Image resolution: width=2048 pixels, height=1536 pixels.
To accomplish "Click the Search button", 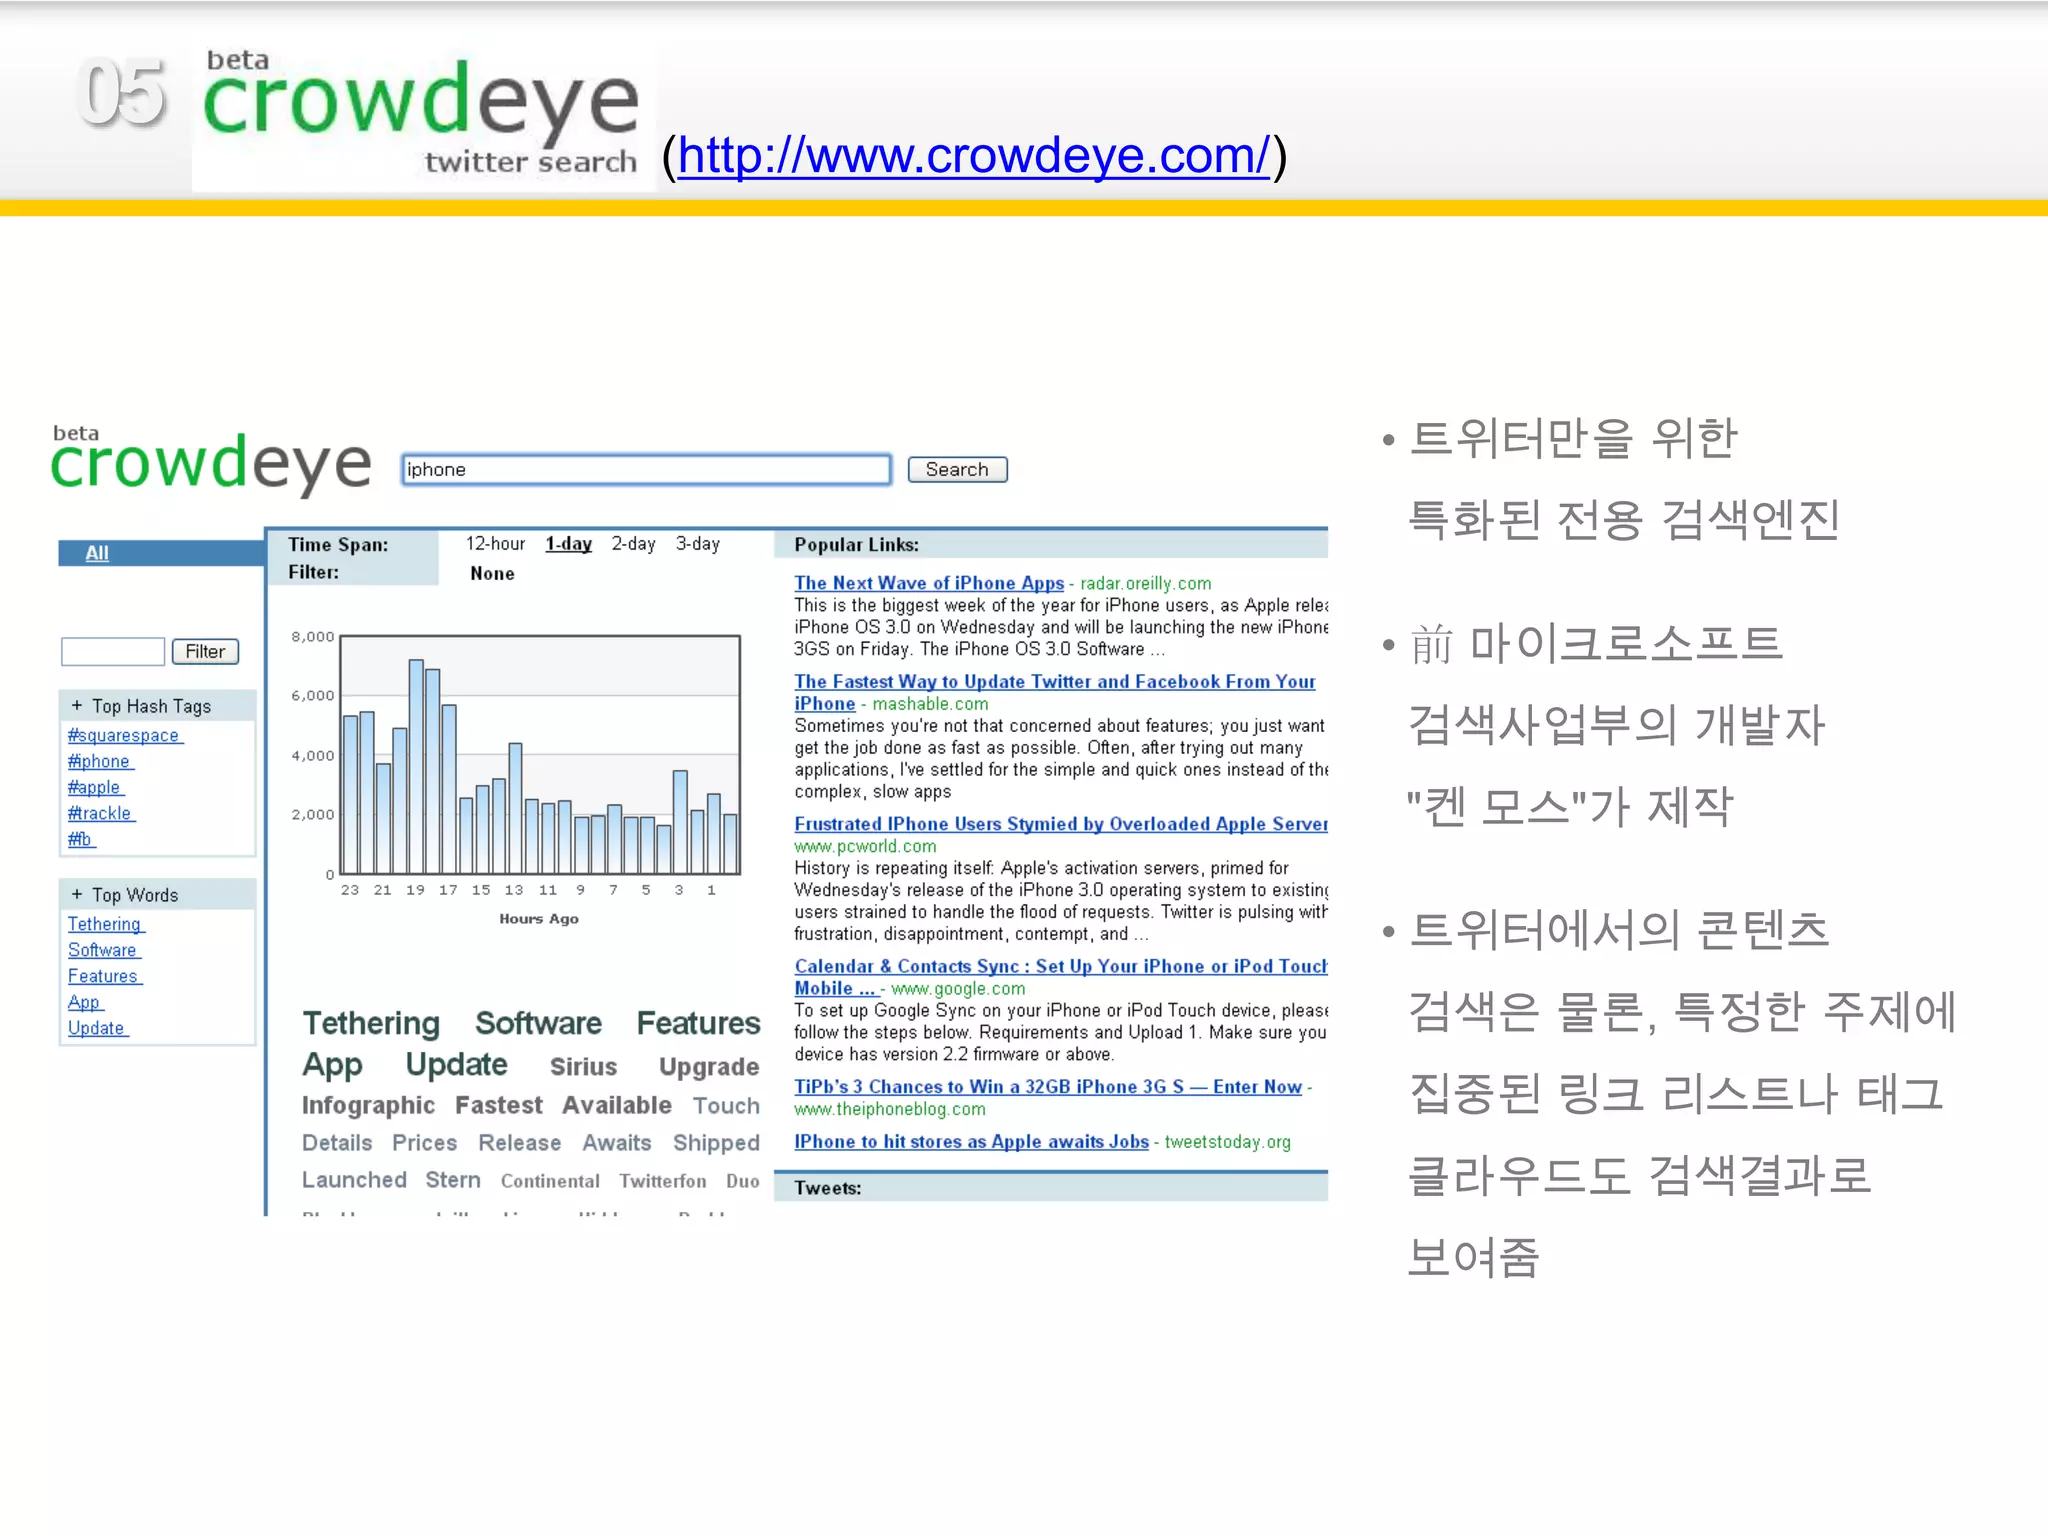I will click(x=956, y=470).
